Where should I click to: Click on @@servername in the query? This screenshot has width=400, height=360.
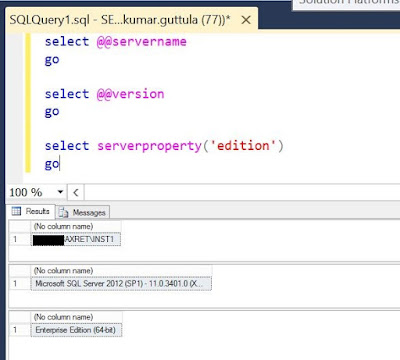(142, 42)
